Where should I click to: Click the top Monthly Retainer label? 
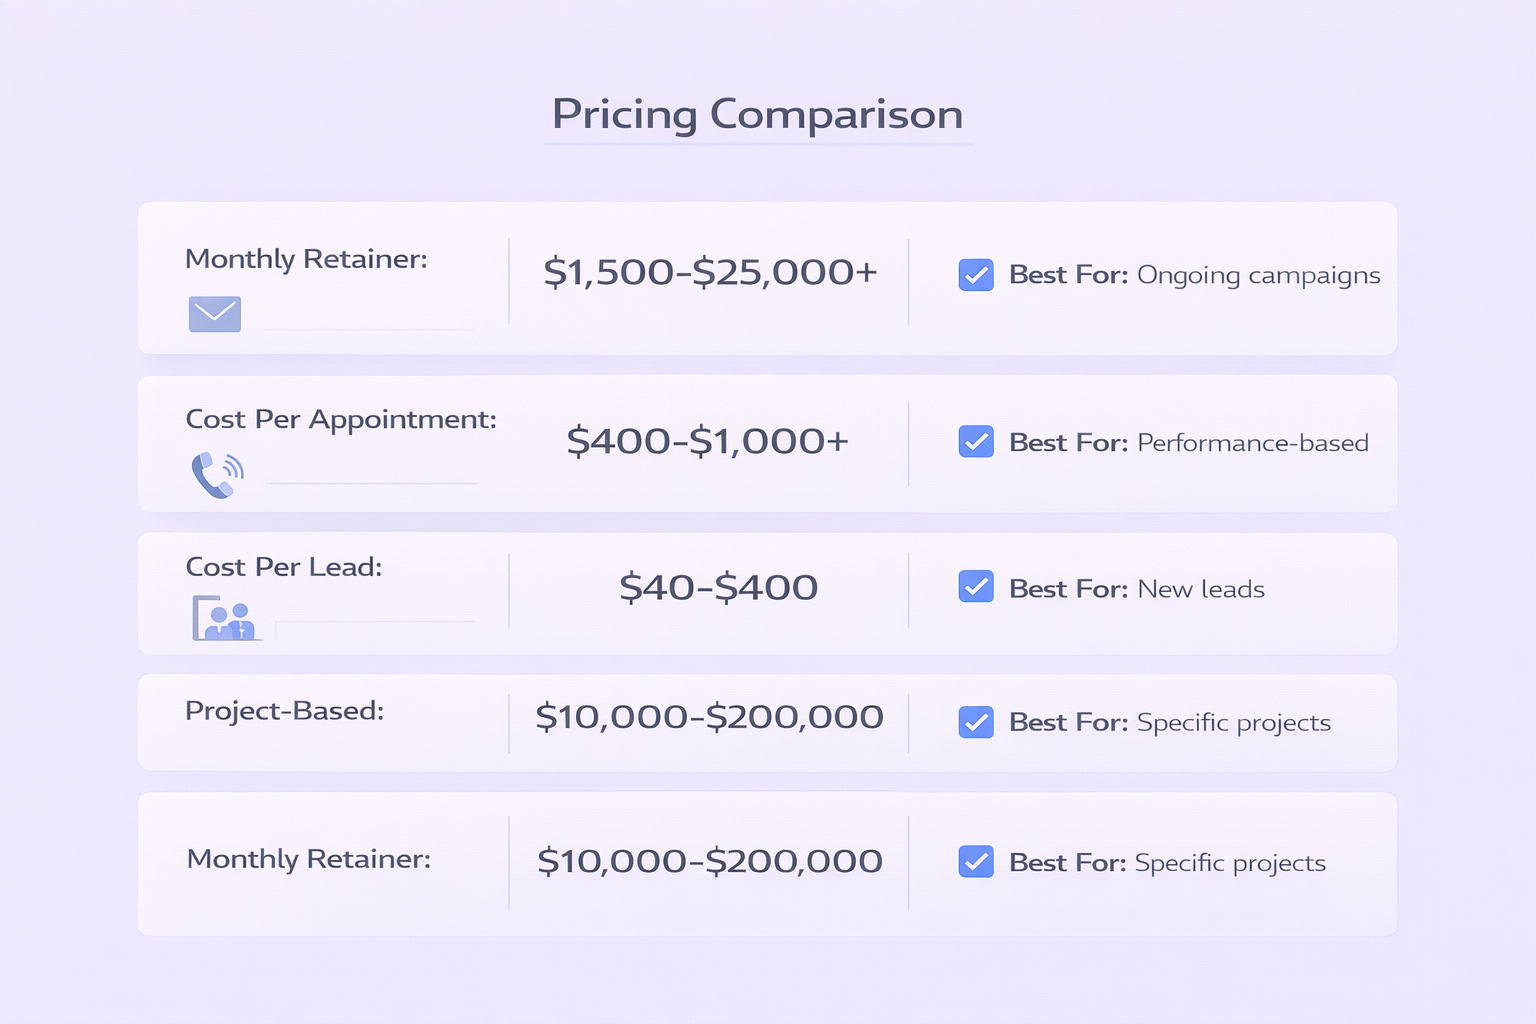306,260
